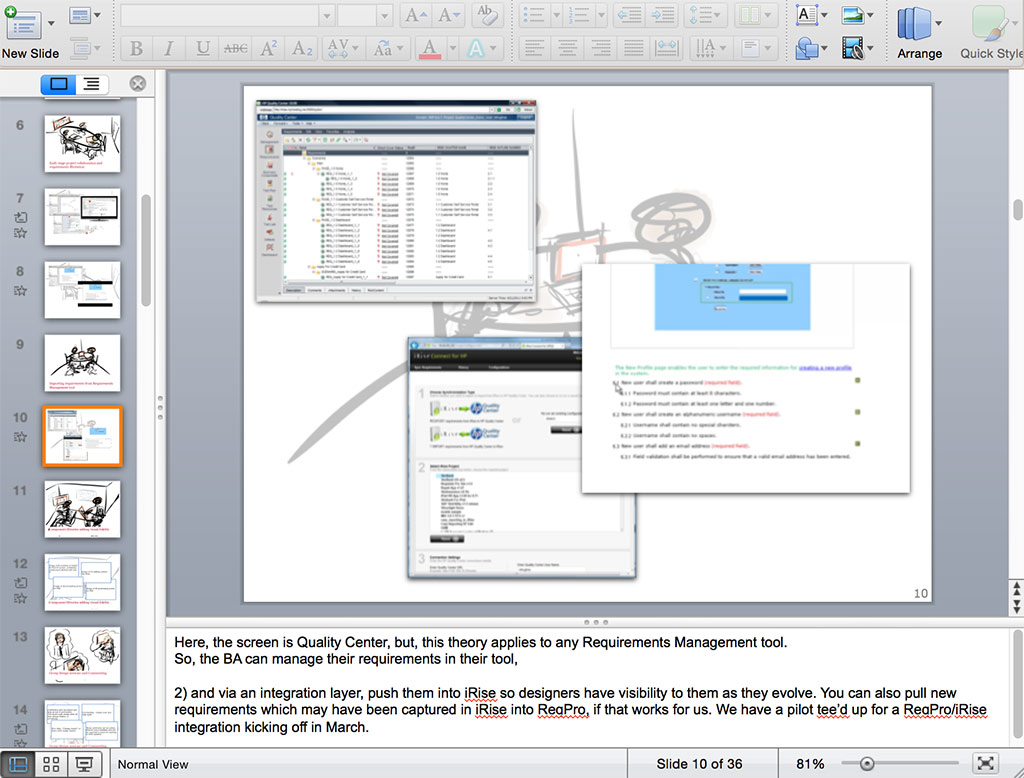The height and width of the screenshot is (778, 1024).
Task: Close the slide thumbnail pane
Action: (x=137, y=84)
